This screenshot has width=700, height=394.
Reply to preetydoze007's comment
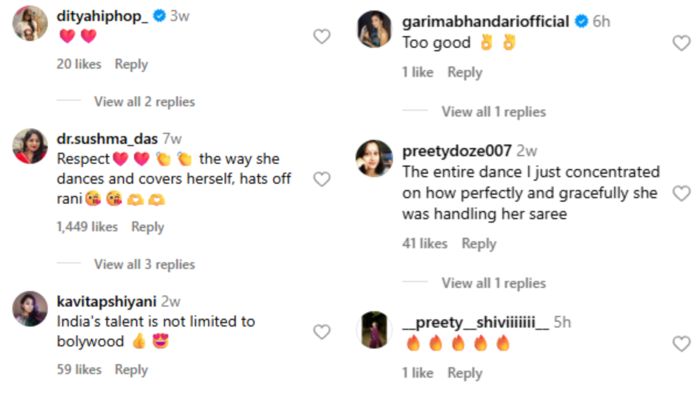tap(479, 244)
